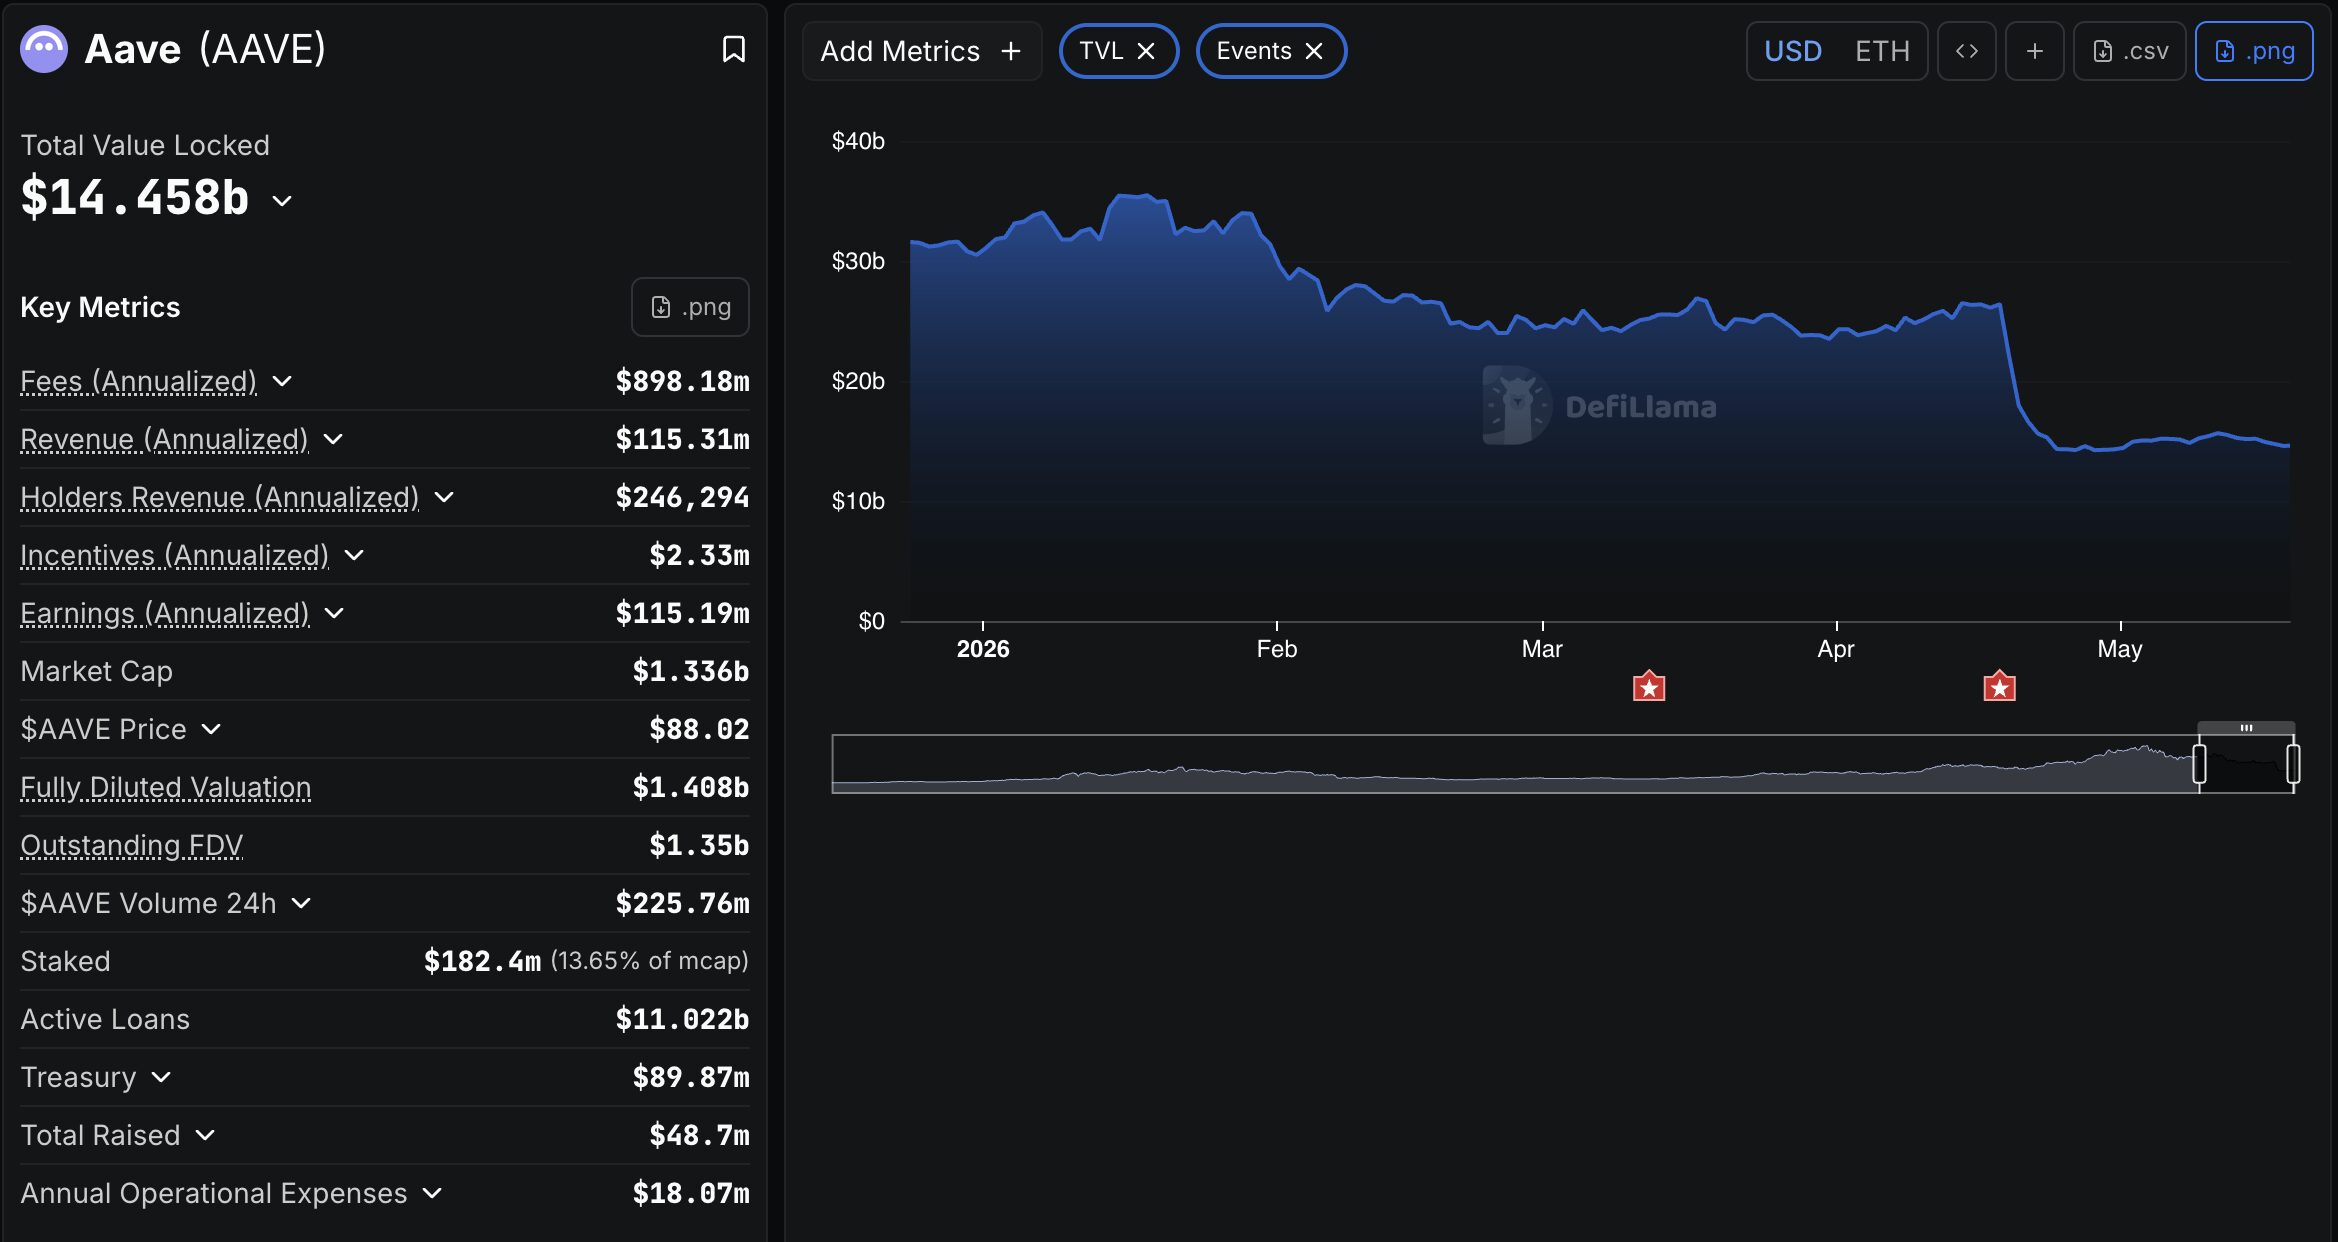Expand the Treasury breakdown
This screenshot has height=1242, width=2338.
[161, 1077]
